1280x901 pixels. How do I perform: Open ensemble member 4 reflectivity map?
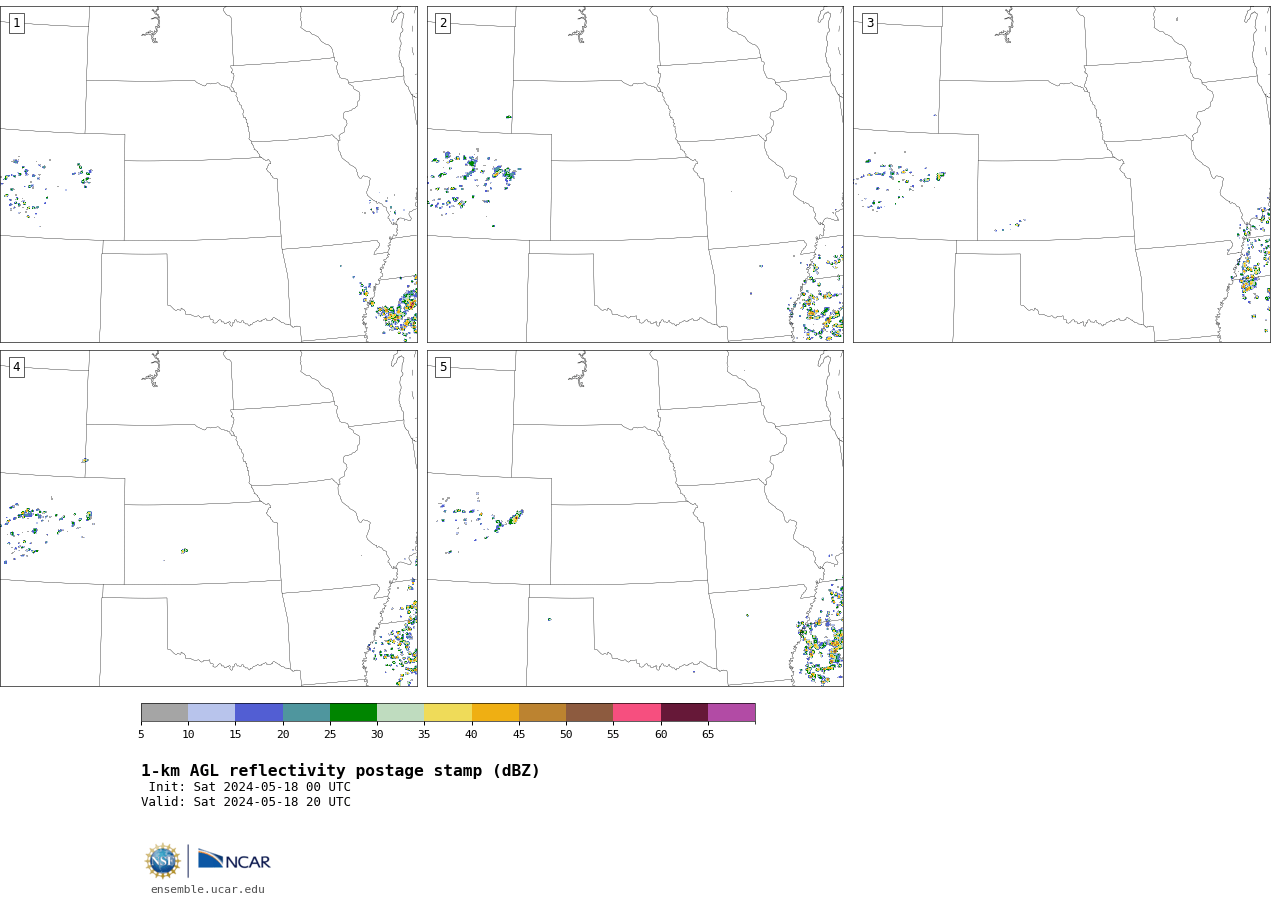click(208, 518)
